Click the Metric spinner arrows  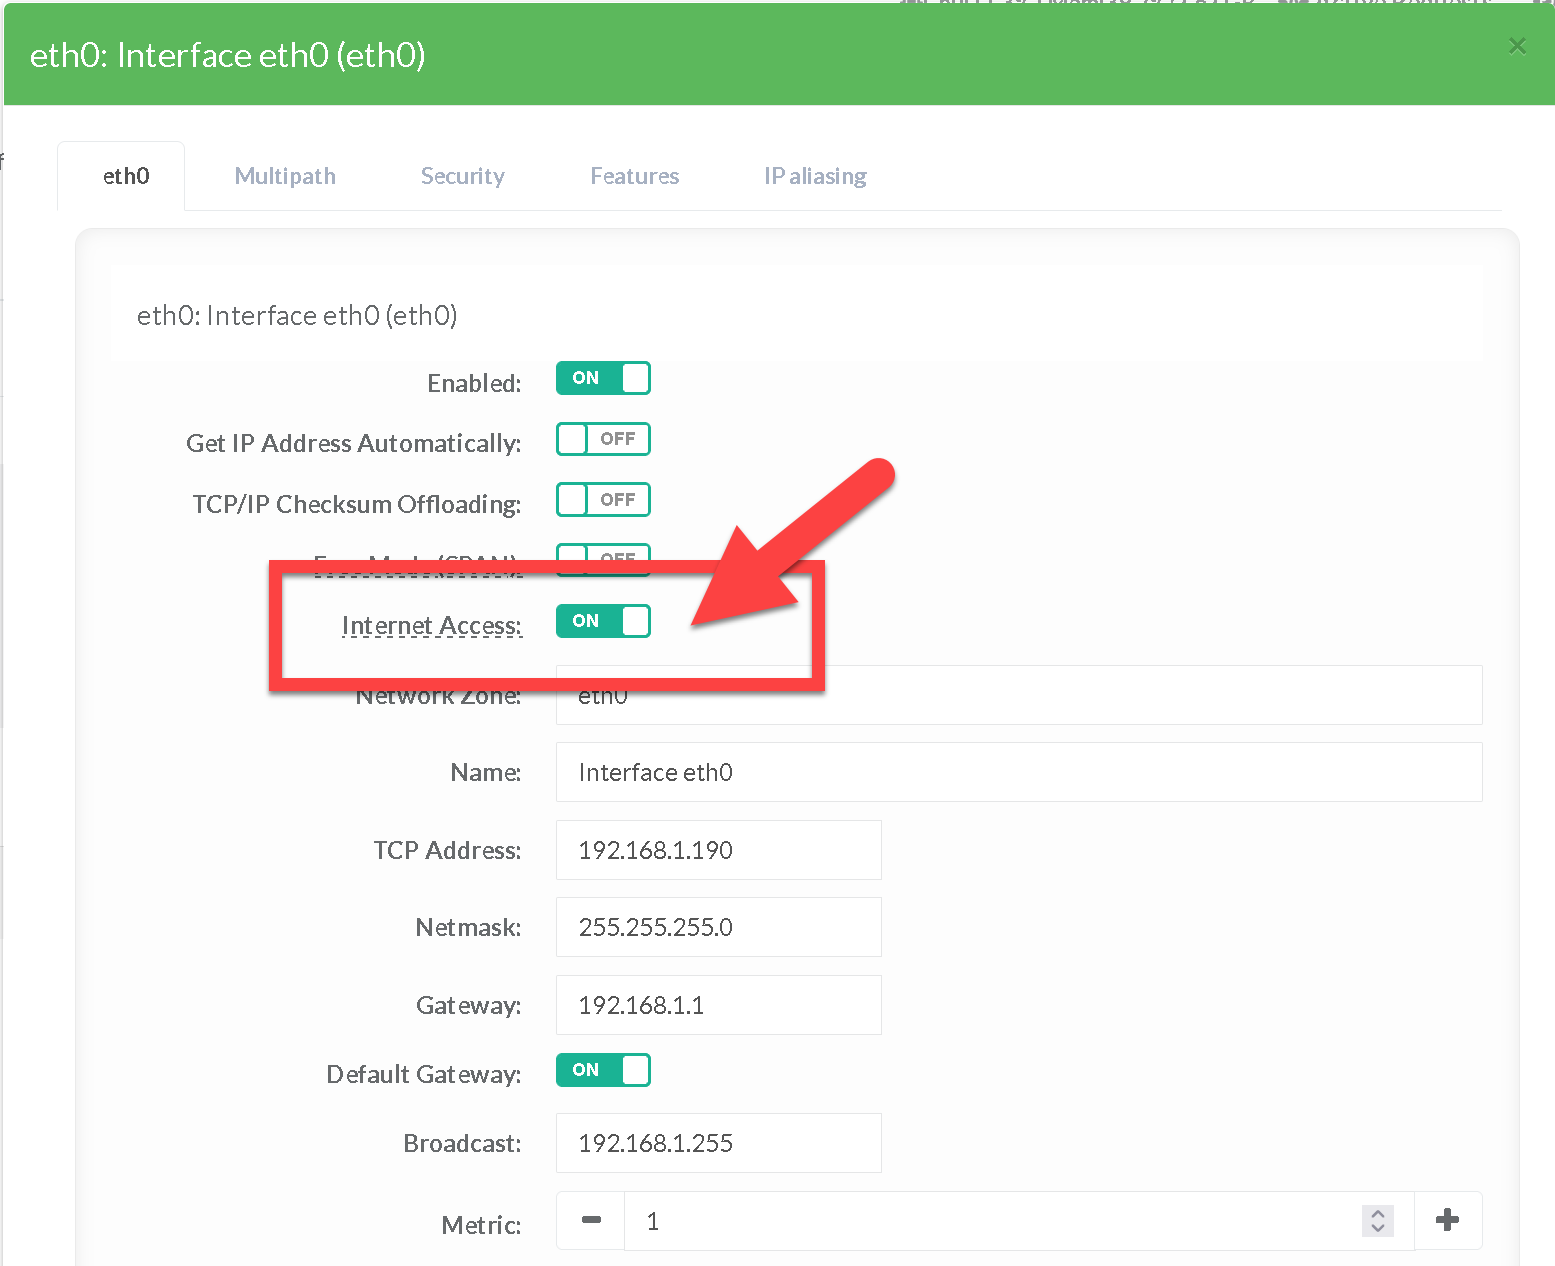[x=1377, y=1220]
